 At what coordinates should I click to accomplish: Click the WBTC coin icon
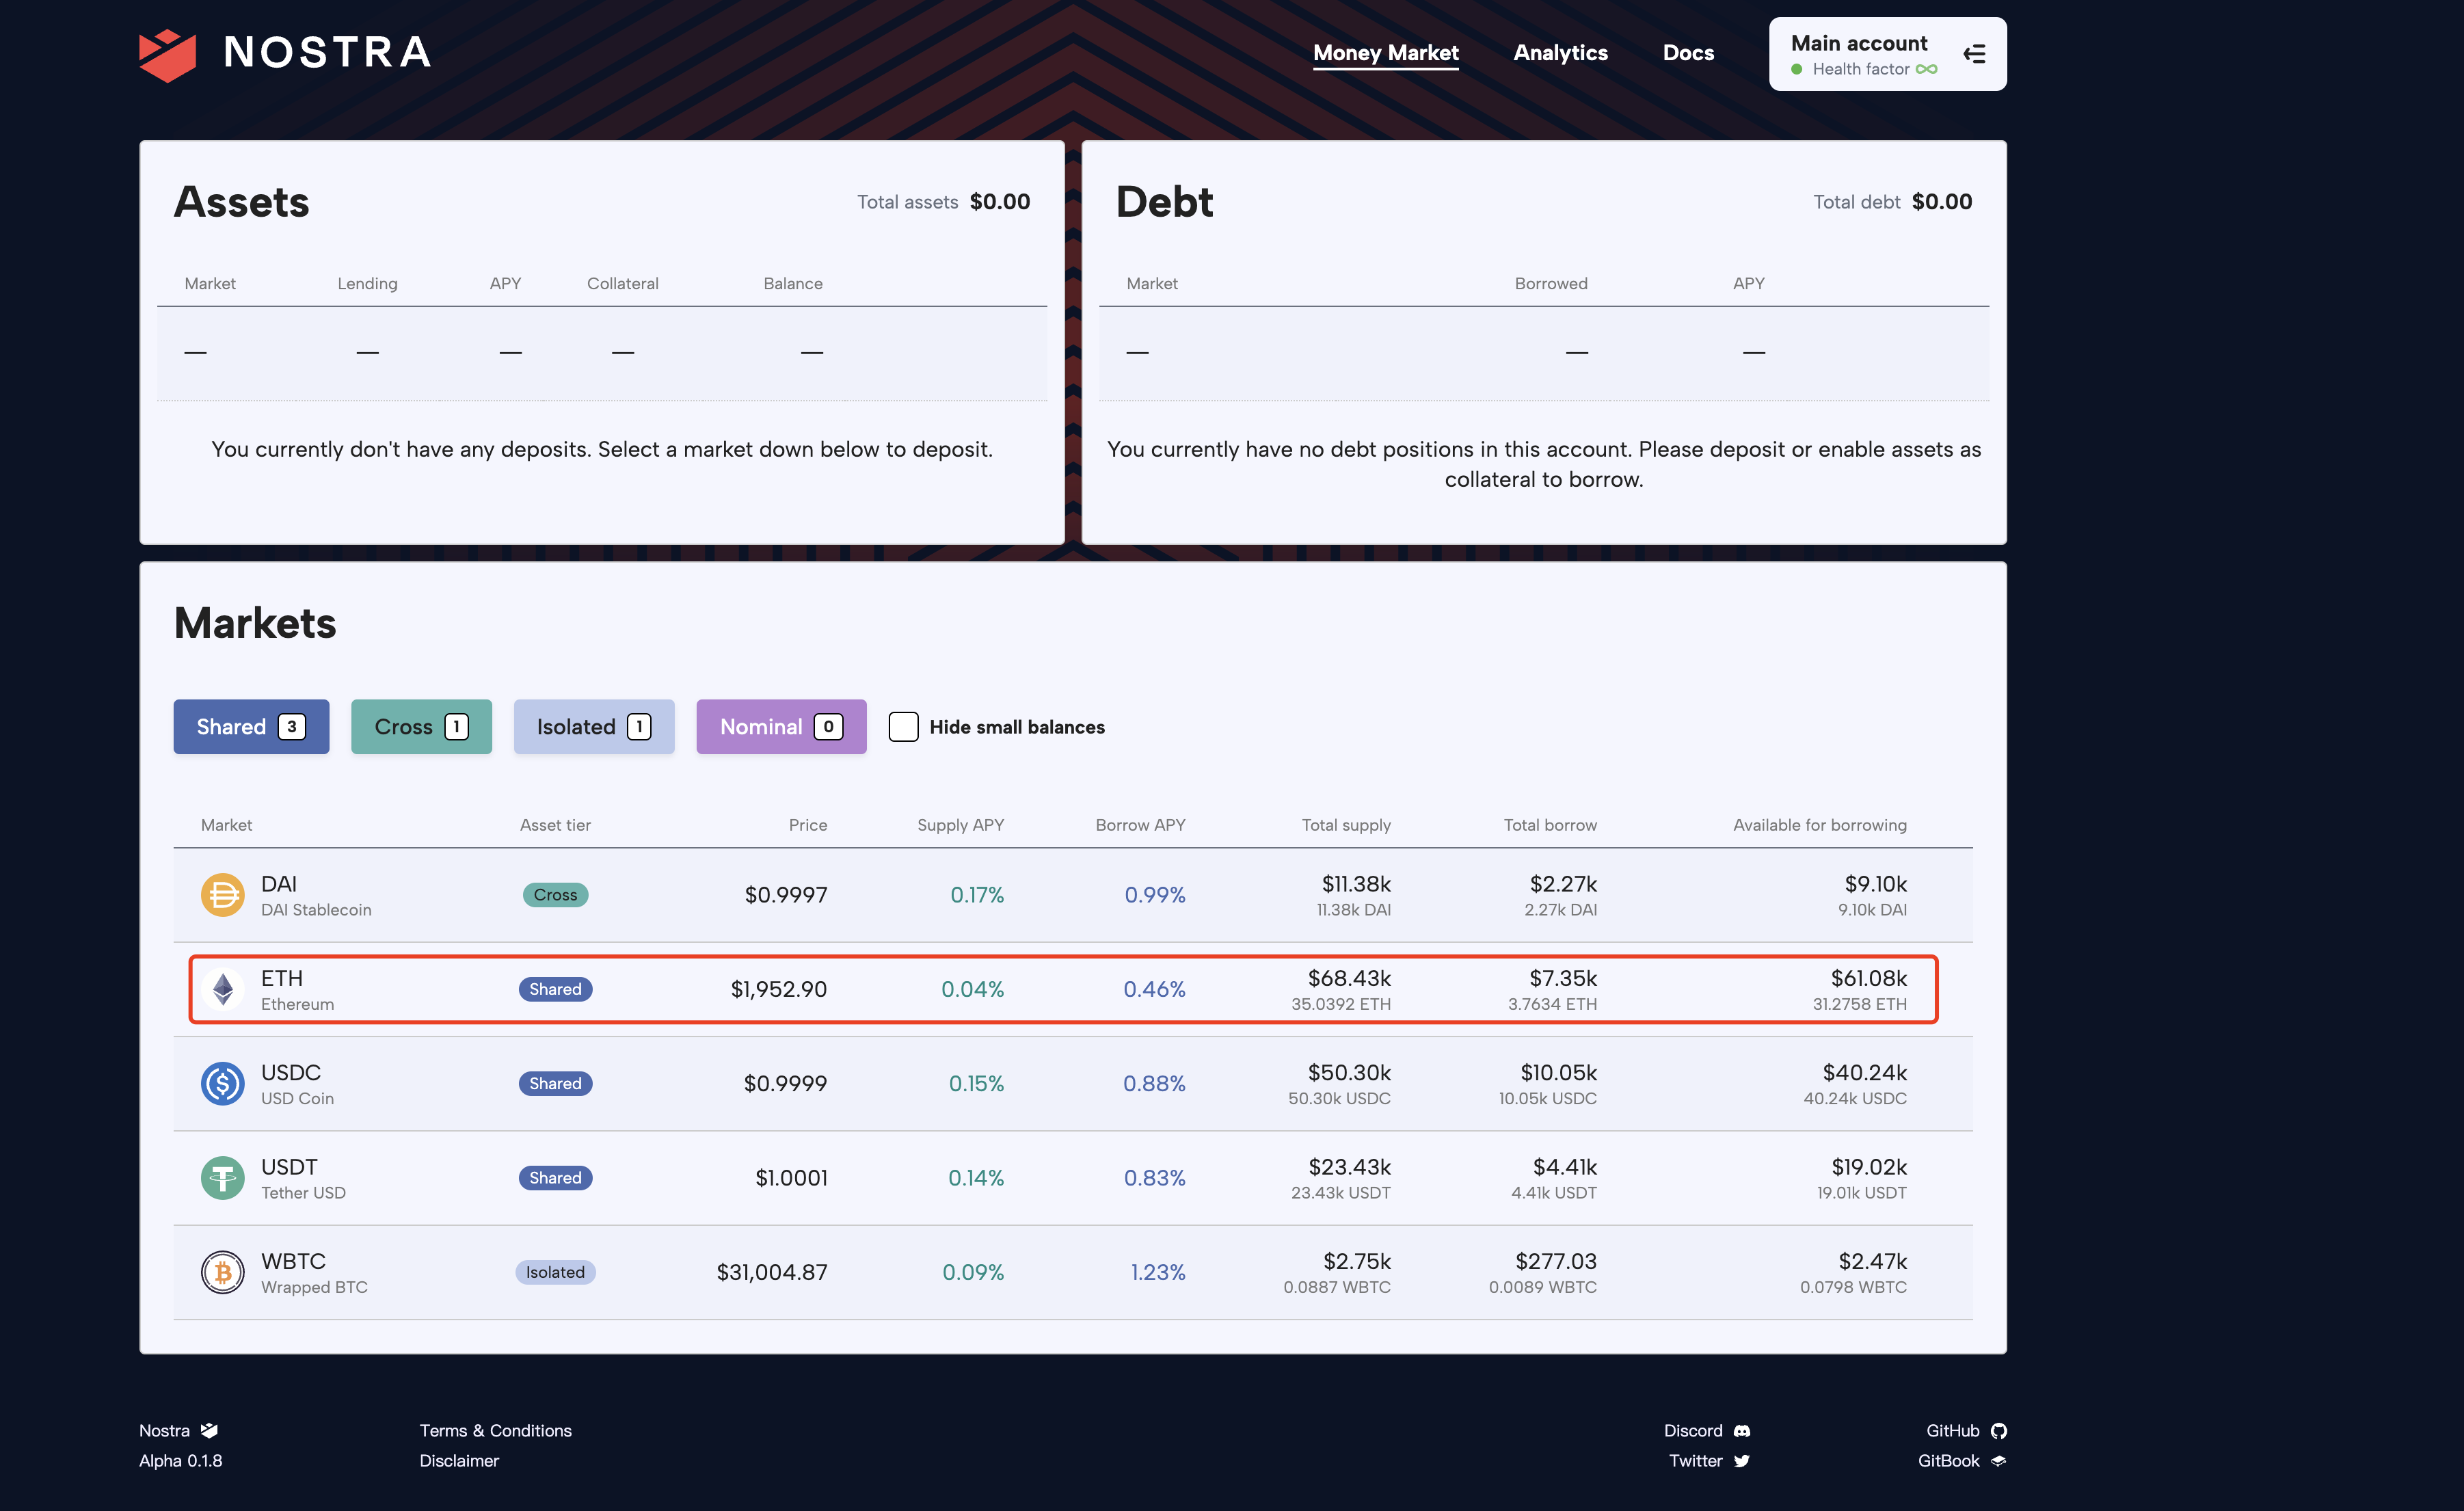click(x=222, y=1272)
